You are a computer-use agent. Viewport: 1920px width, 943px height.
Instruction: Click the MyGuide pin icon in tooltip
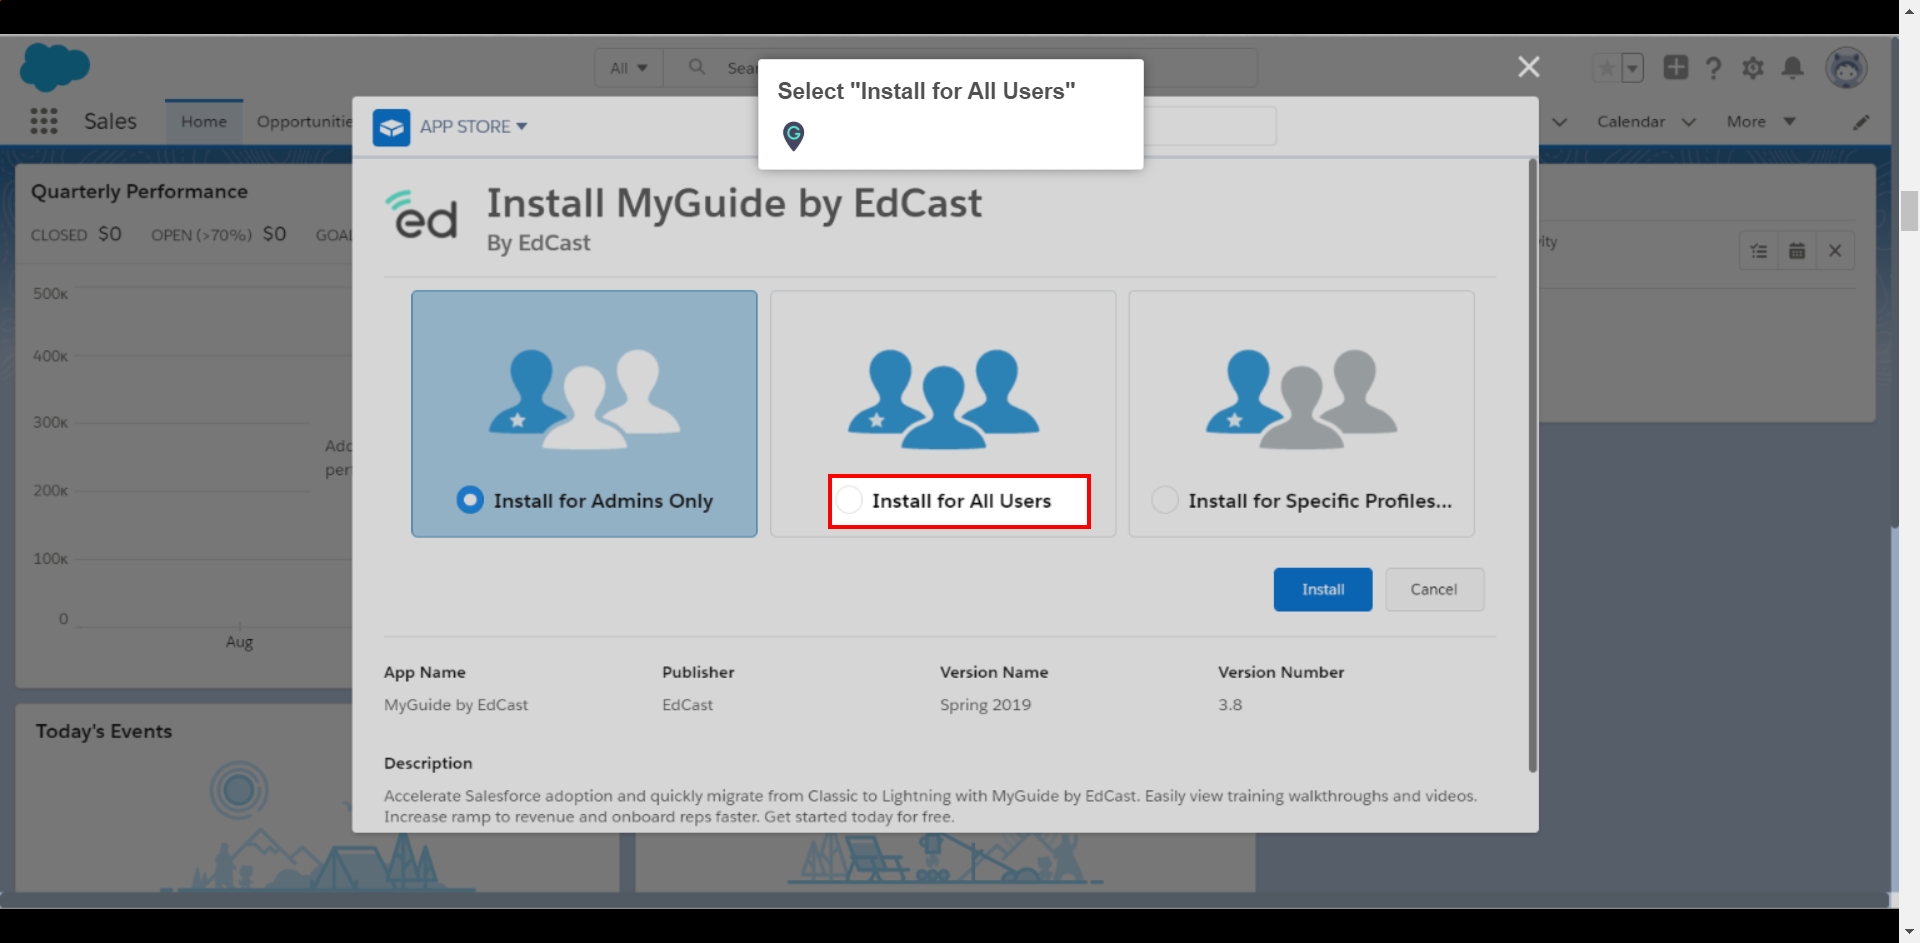[x=793, y=135]
